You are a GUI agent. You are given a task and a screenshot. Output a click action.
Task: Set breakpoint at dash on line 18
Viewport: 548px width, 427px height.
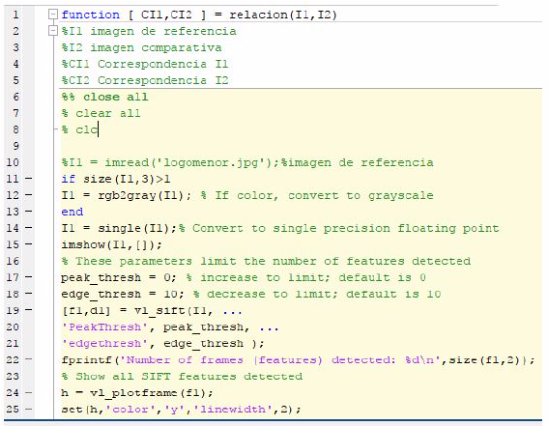(x=29, y=294)
